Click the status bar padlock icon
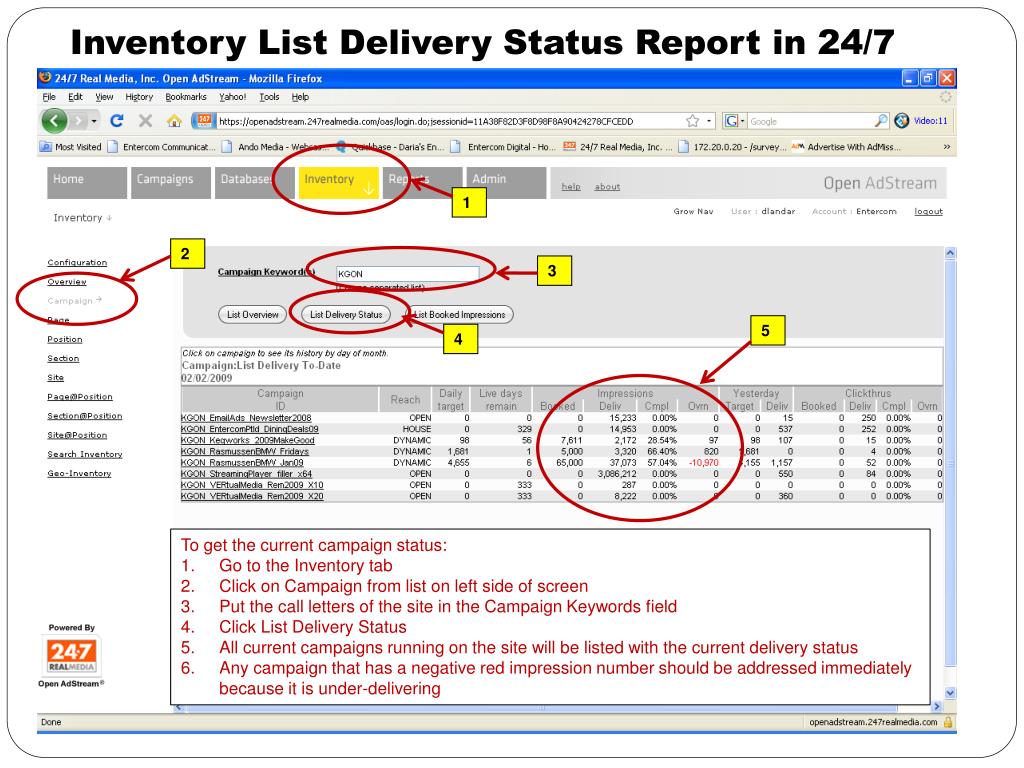This screenshot has width=1024, height=768. point(948,722)
